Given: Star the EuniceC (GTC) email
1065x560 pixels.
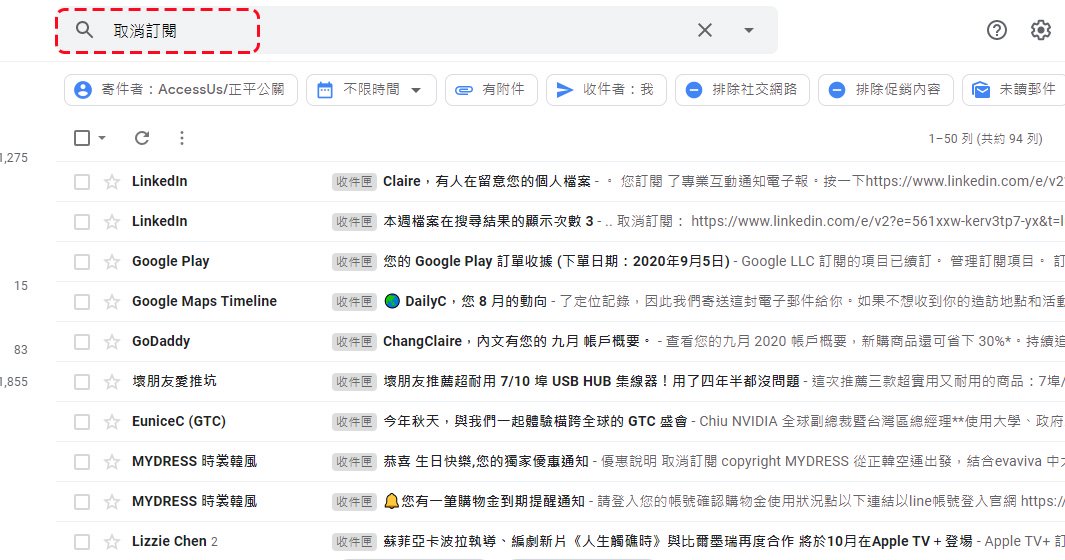Looking at the screenshot, I should tap(111, 421).
